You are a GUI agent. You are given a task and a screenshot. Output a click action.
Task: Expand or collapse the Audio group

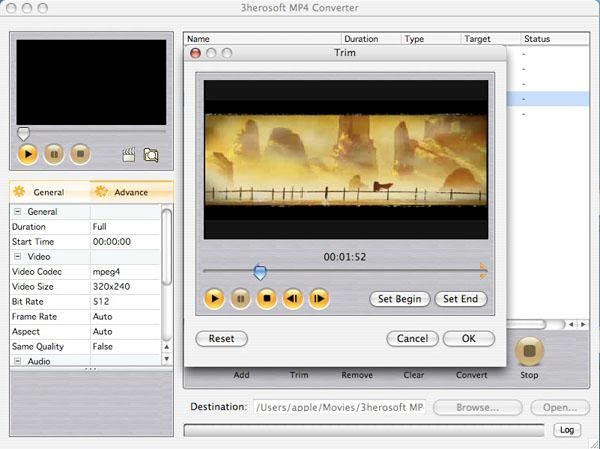tap(18, 361)
